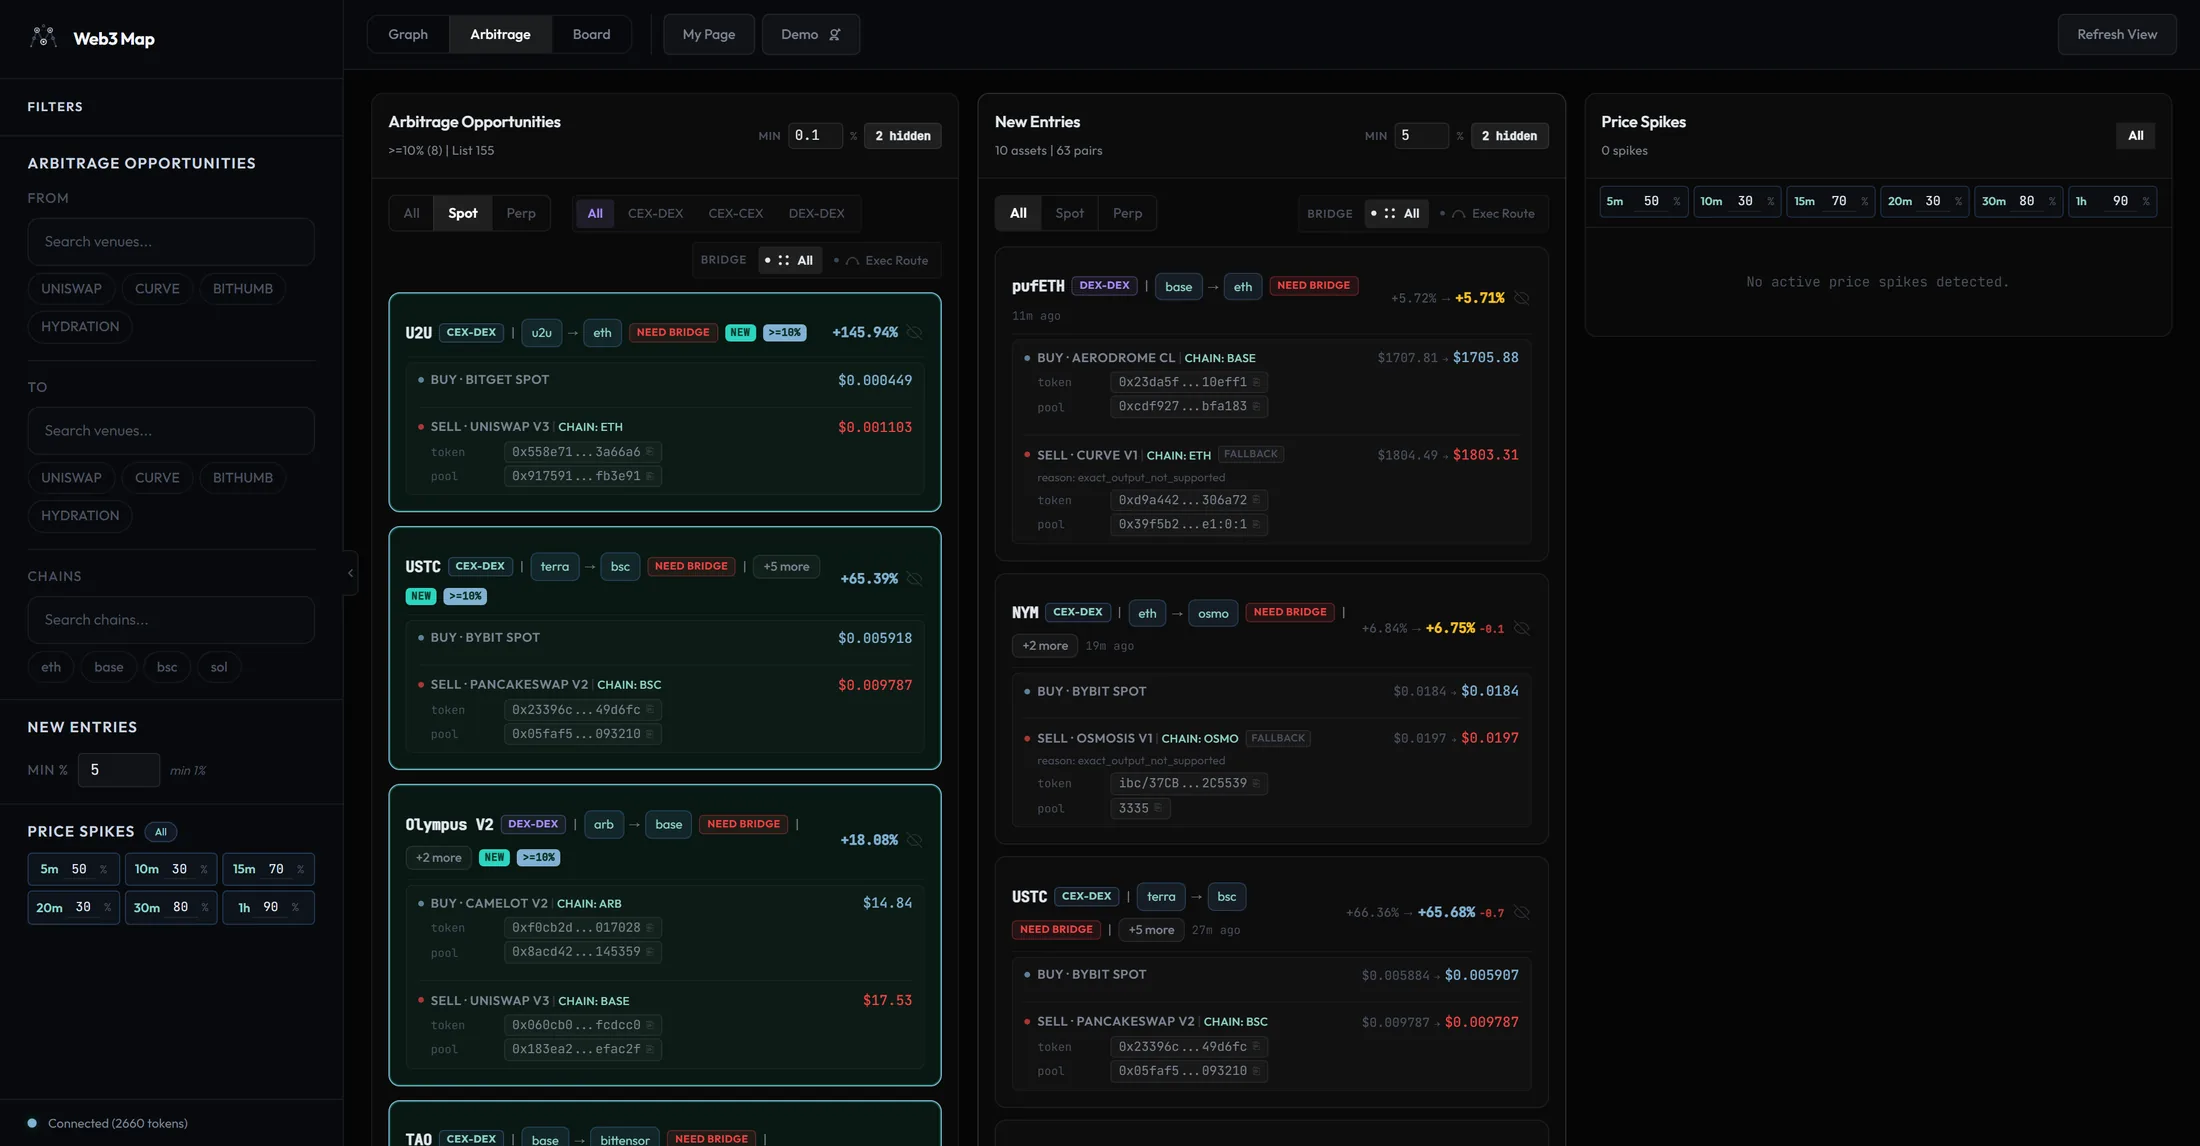Open the Demo mode button
Viewport: 2200px width, 1146px height.
click(x=810, y=35)
